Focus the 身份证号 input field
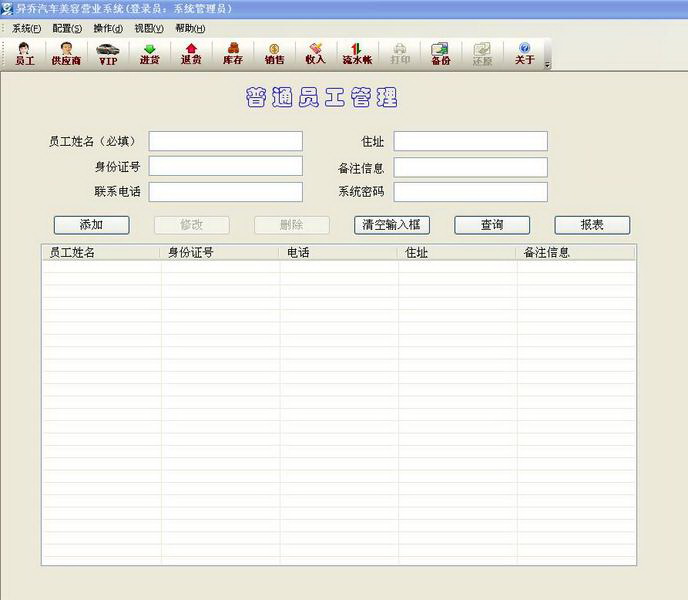688x600 pixels. pos(226,166)
